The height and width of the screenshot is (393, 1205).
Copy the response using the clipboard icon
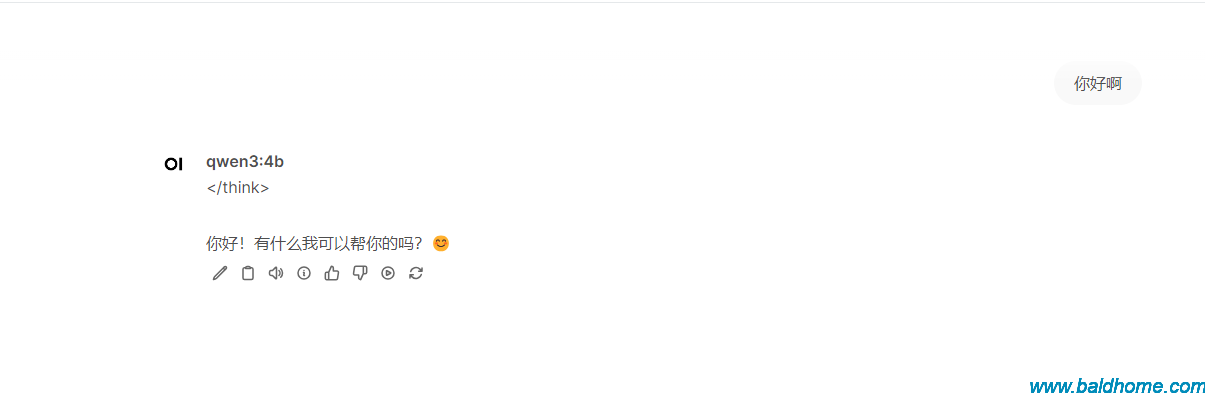click(248, 273)
